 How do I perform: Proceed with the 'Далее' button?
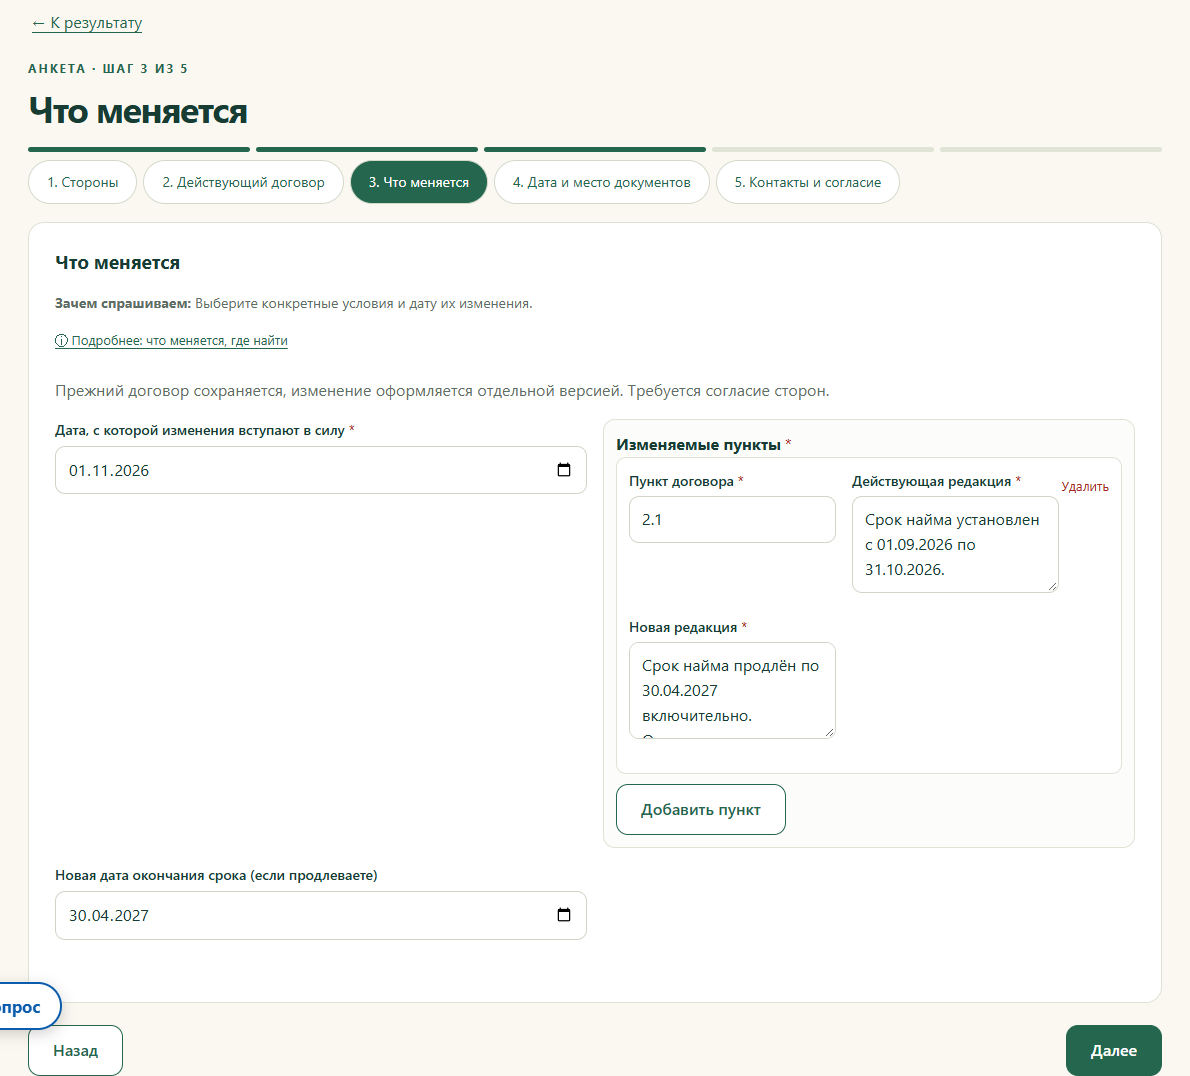tap(1113, 1050)
